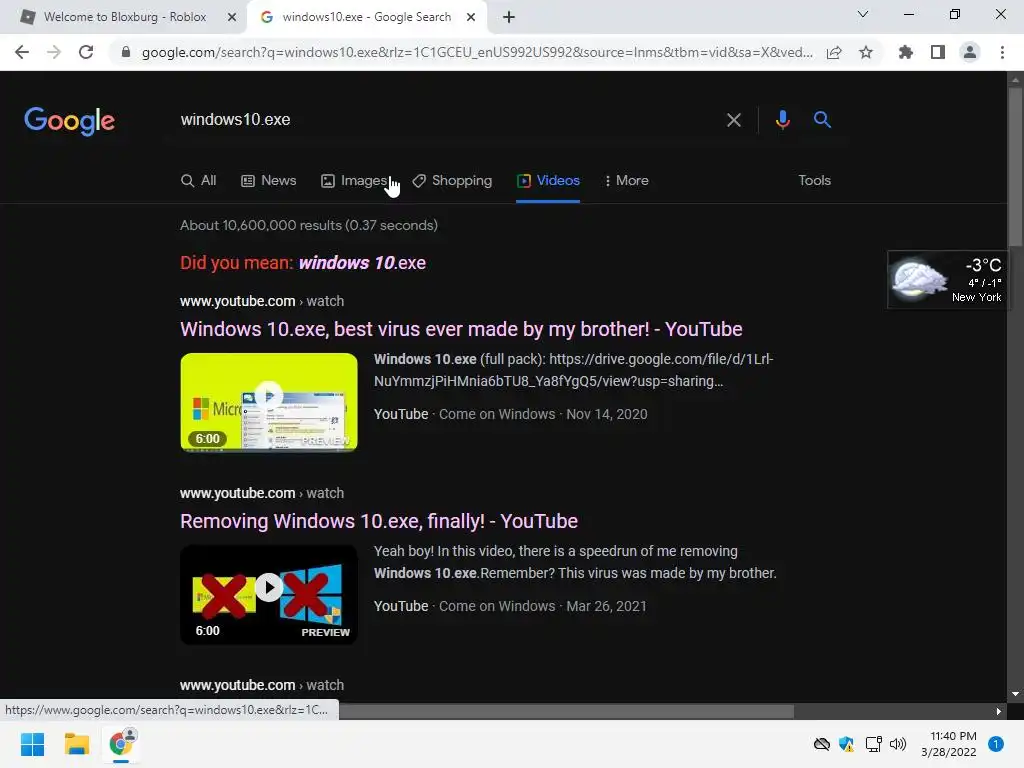Open 'Windows 10.exe, best virus ever made' result

coord(461,329)
